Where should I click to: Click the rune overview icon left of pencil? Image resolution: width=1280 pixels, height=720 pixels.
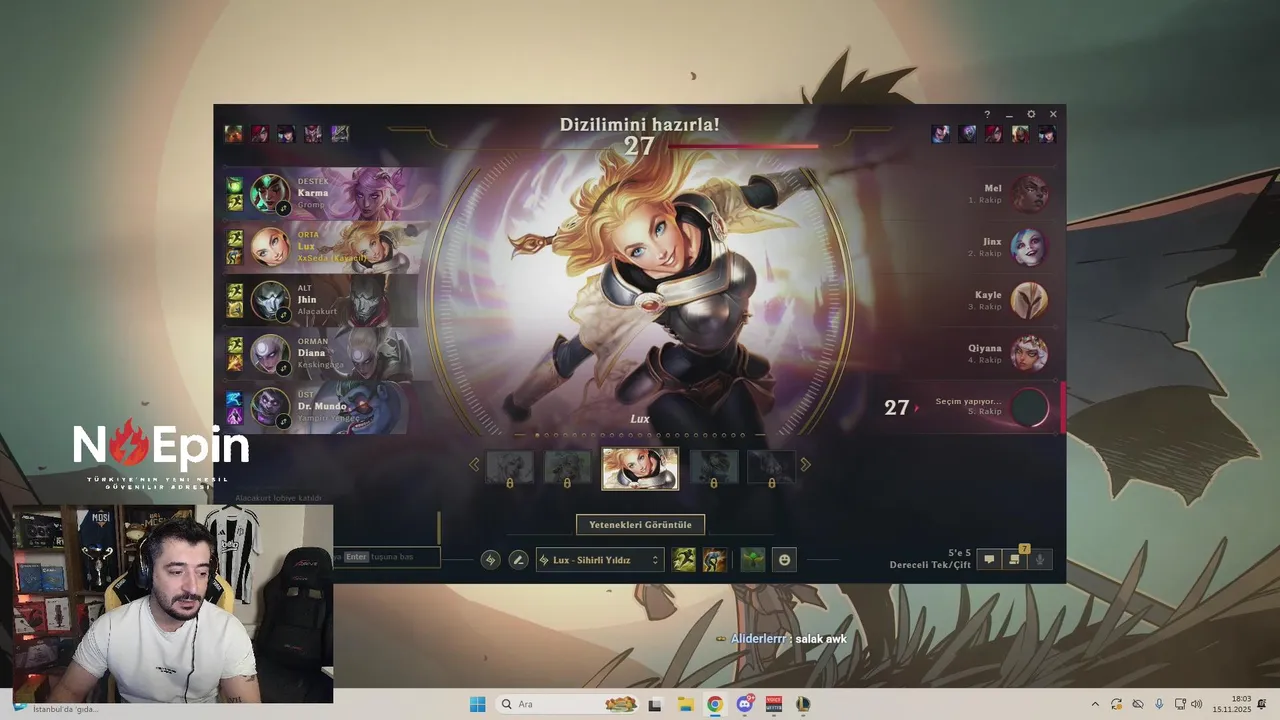[x=490, y=560]
